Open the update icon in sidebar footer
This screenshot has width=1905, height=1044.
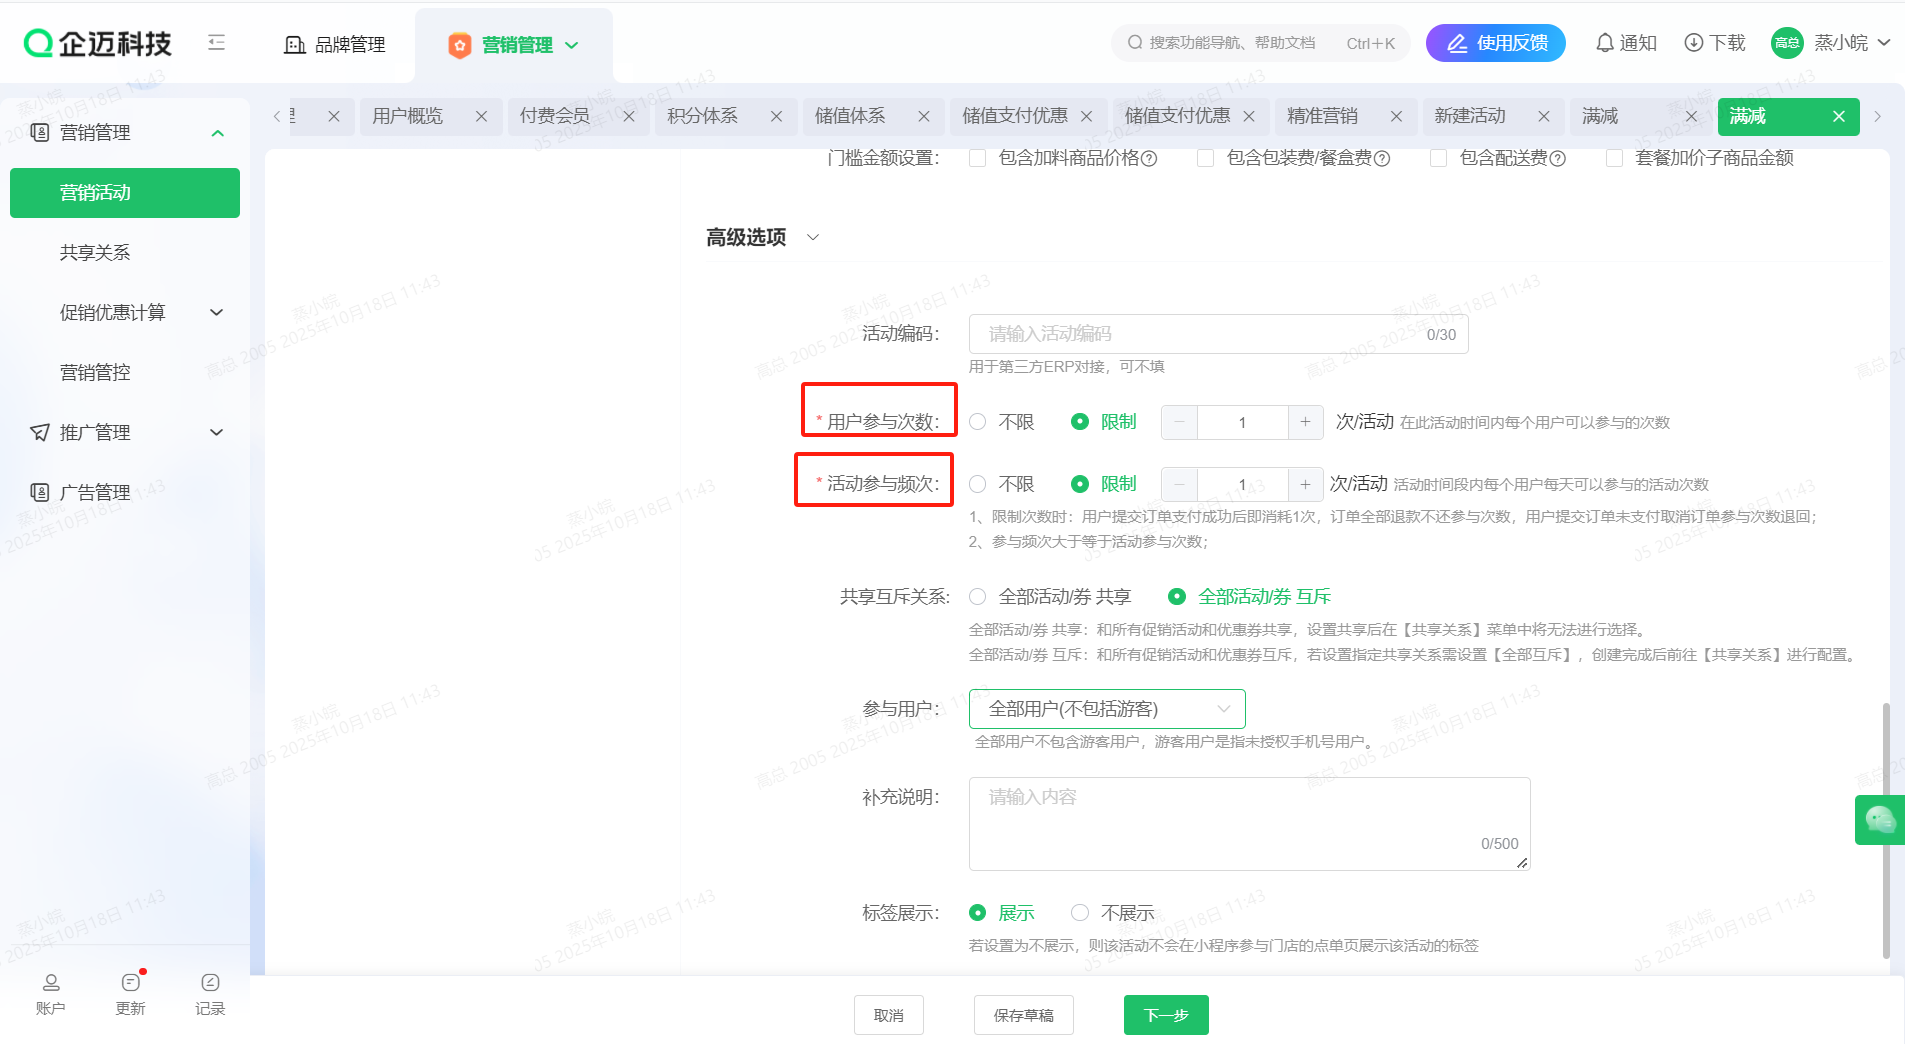click(130, 983)
